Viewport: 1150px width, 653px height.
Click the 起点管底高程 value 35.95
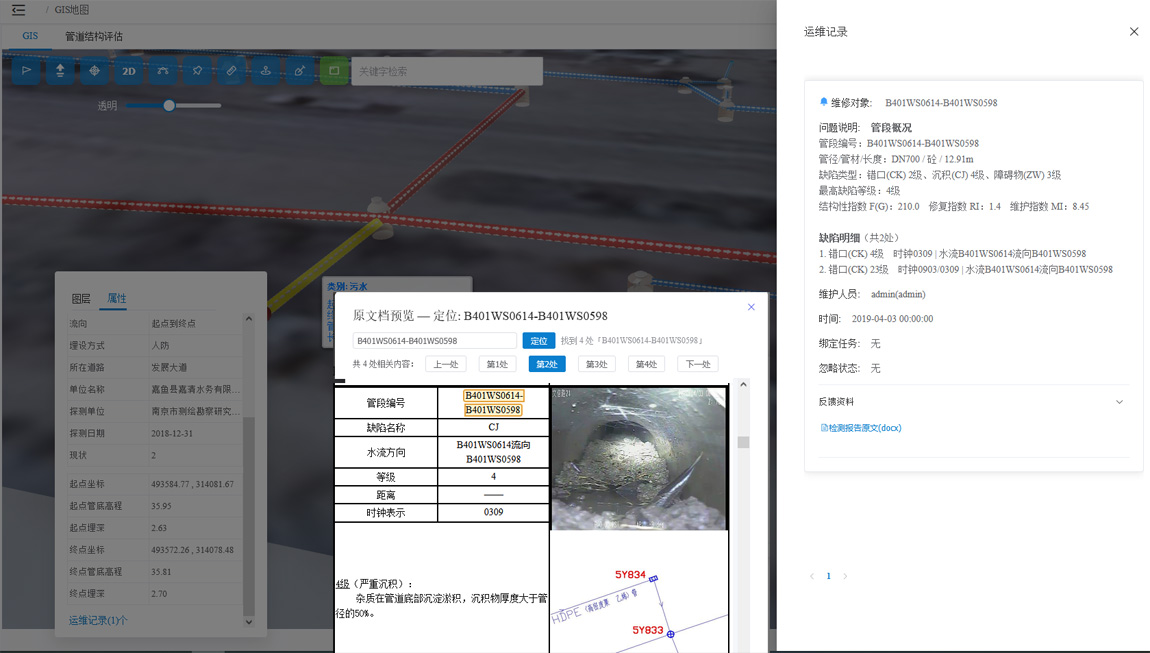(161, 506)
